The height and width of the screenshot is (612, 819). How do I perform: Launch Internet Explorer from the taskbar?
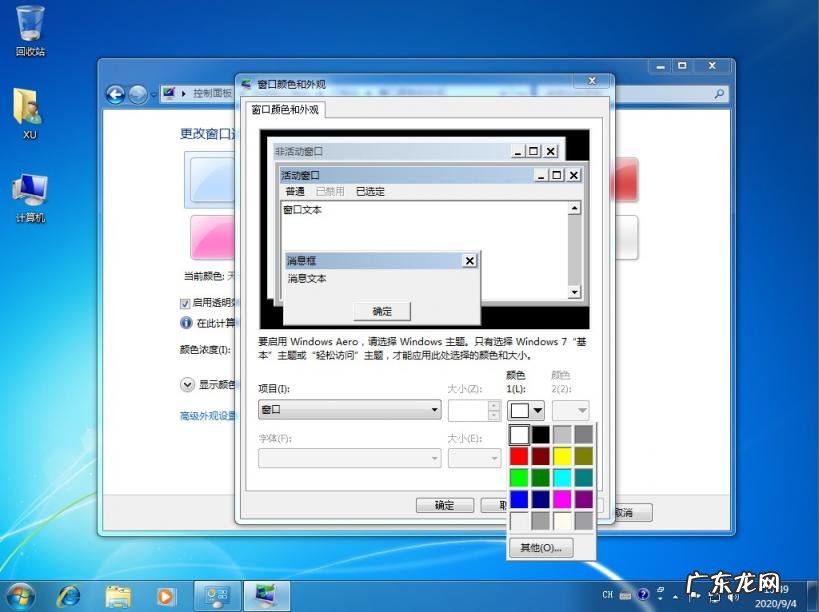coord(70,596)
